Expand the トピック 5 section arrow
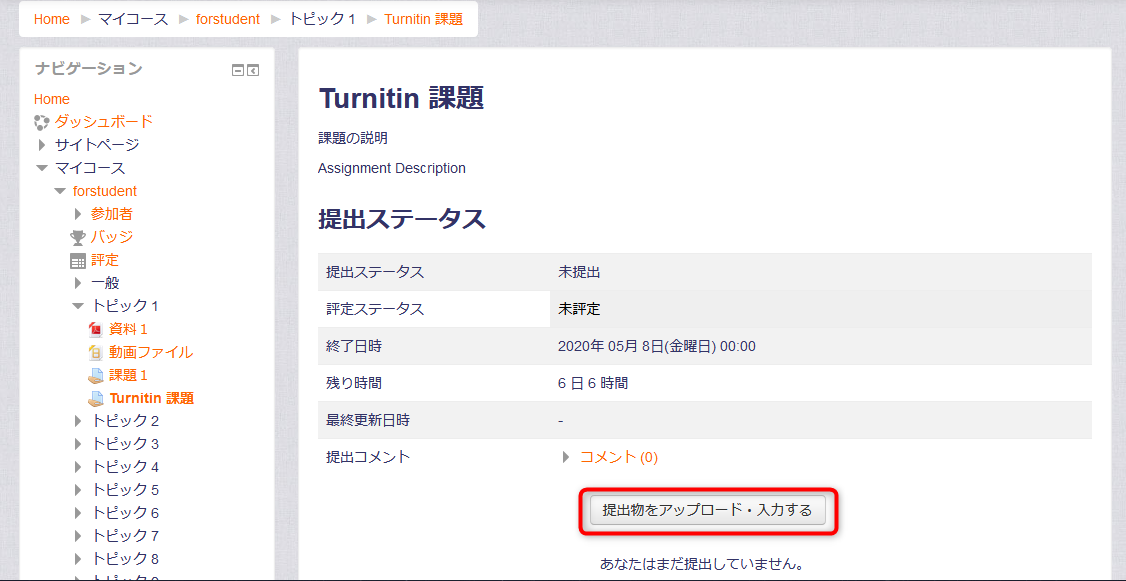The width and height of the screenshot is (1126, 581). click(78, 490)
